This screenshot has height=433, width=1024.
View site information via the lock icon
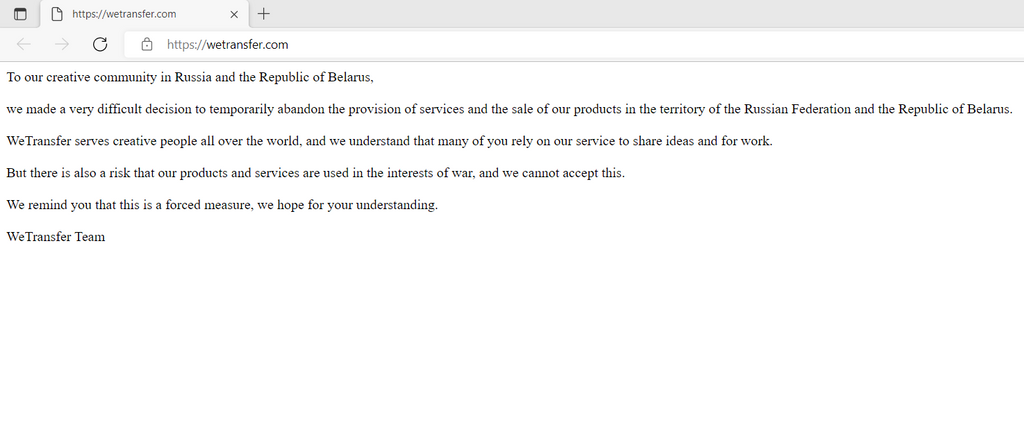(147, 44)
